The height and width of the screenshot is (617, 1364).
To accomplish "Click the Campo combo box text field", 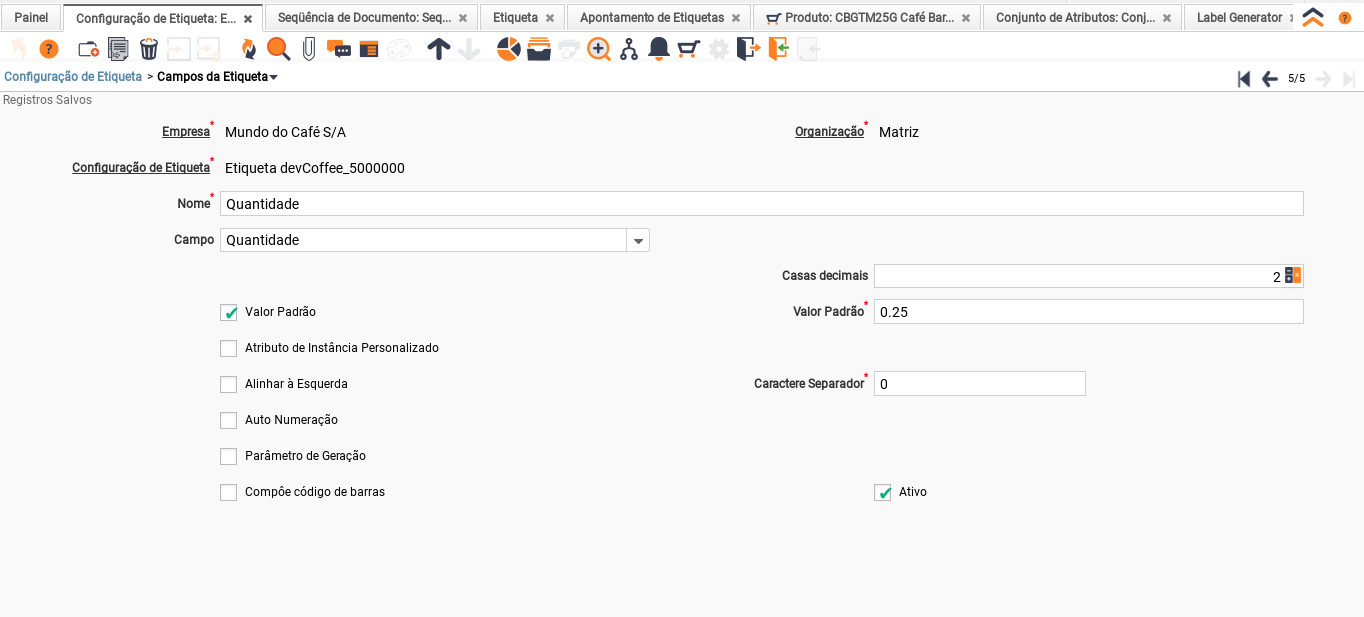I will [423, 240].
